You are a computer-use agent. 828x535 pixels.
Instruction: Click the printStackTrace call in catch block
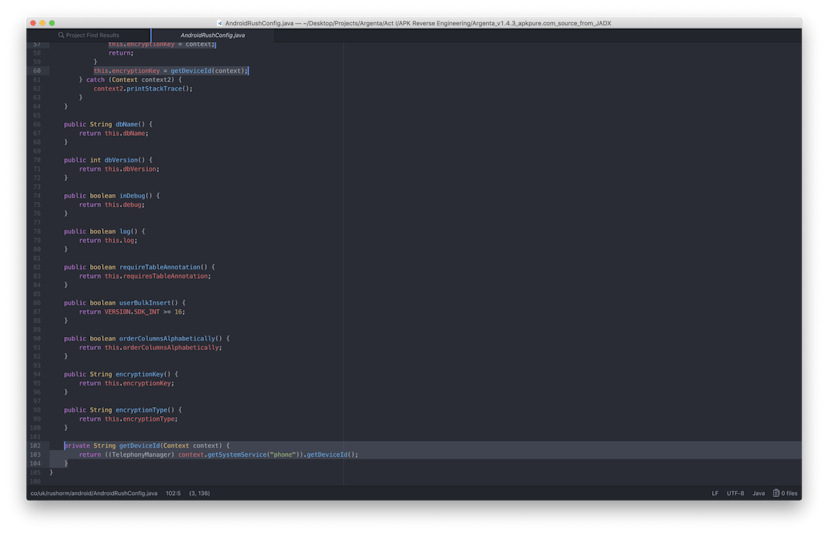point(158,88)
